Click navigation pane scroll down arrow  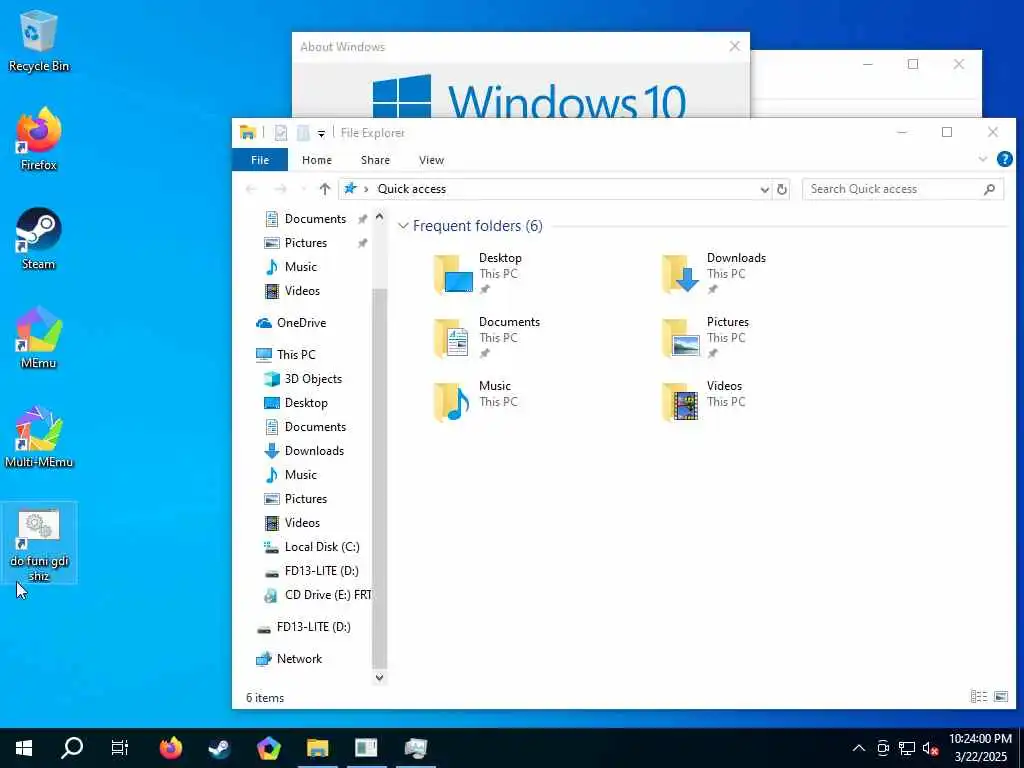[379, 677]
